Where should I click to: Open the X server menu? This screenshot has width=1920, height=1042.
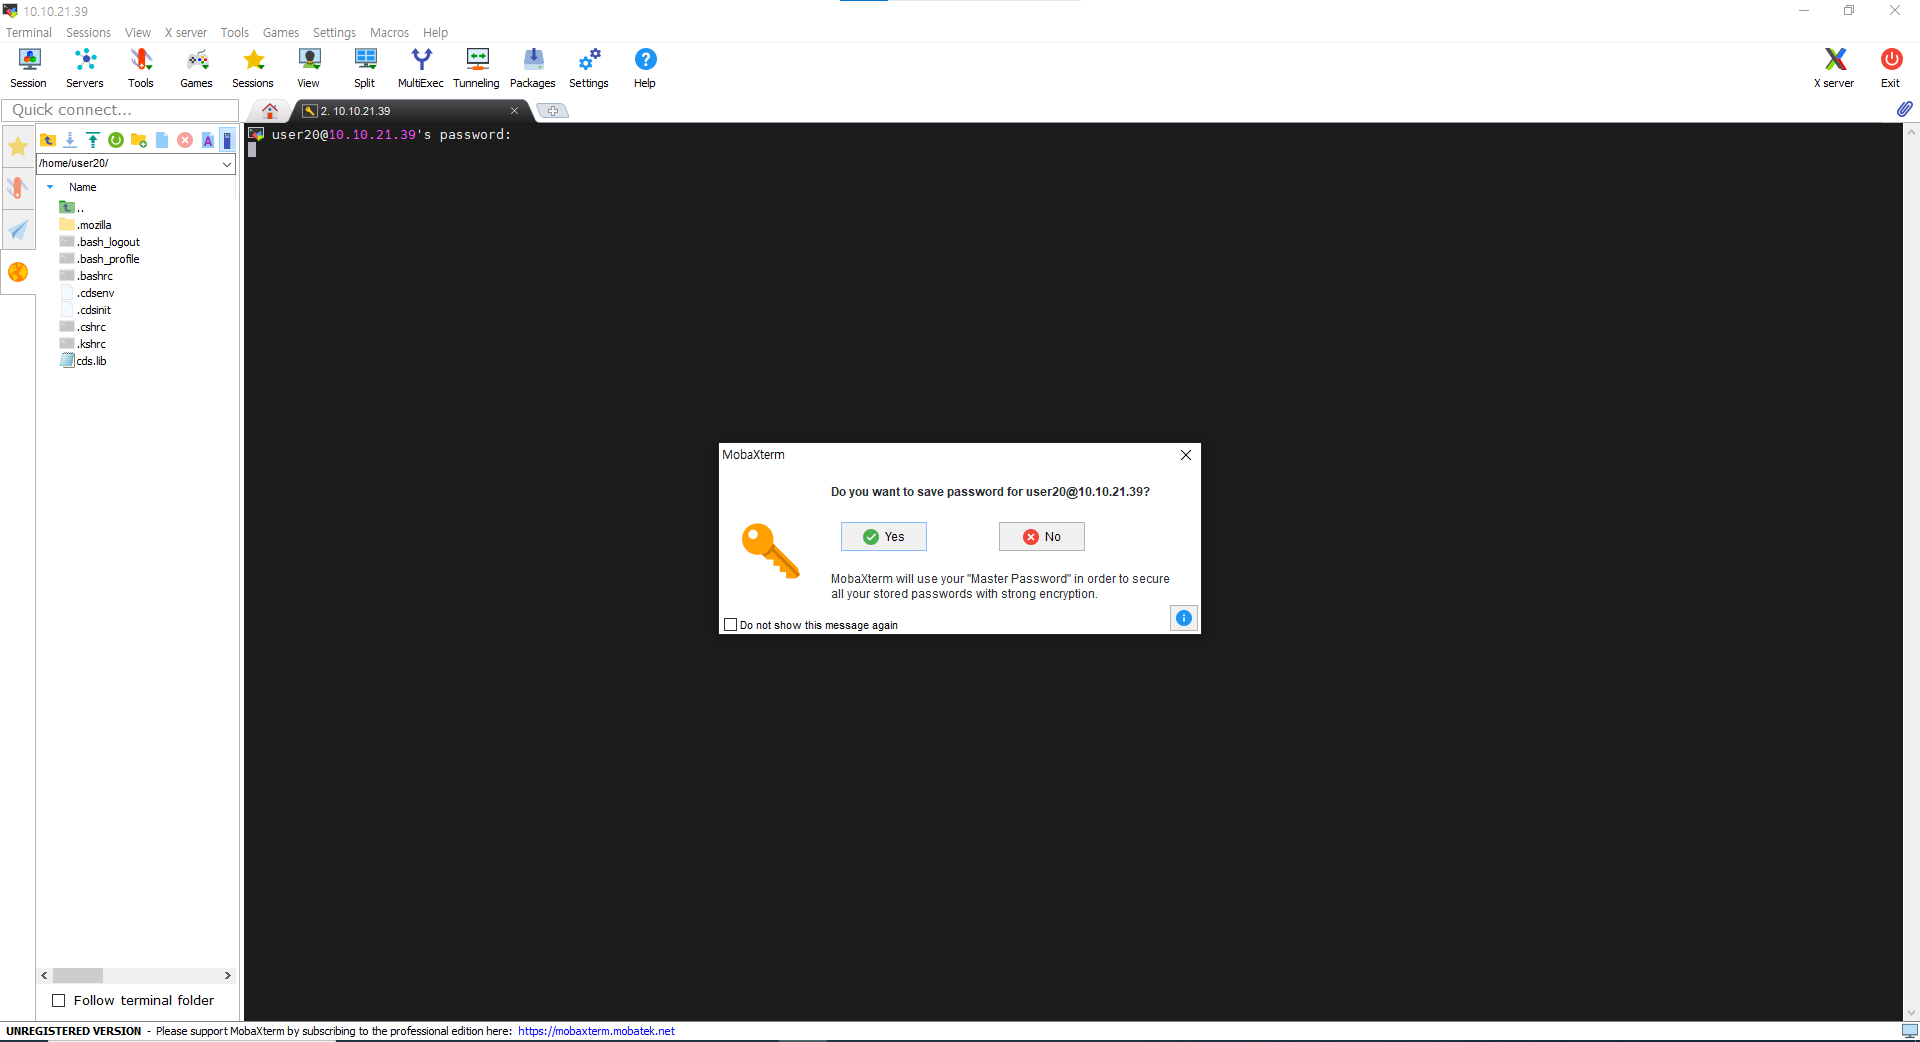point(186,33)
